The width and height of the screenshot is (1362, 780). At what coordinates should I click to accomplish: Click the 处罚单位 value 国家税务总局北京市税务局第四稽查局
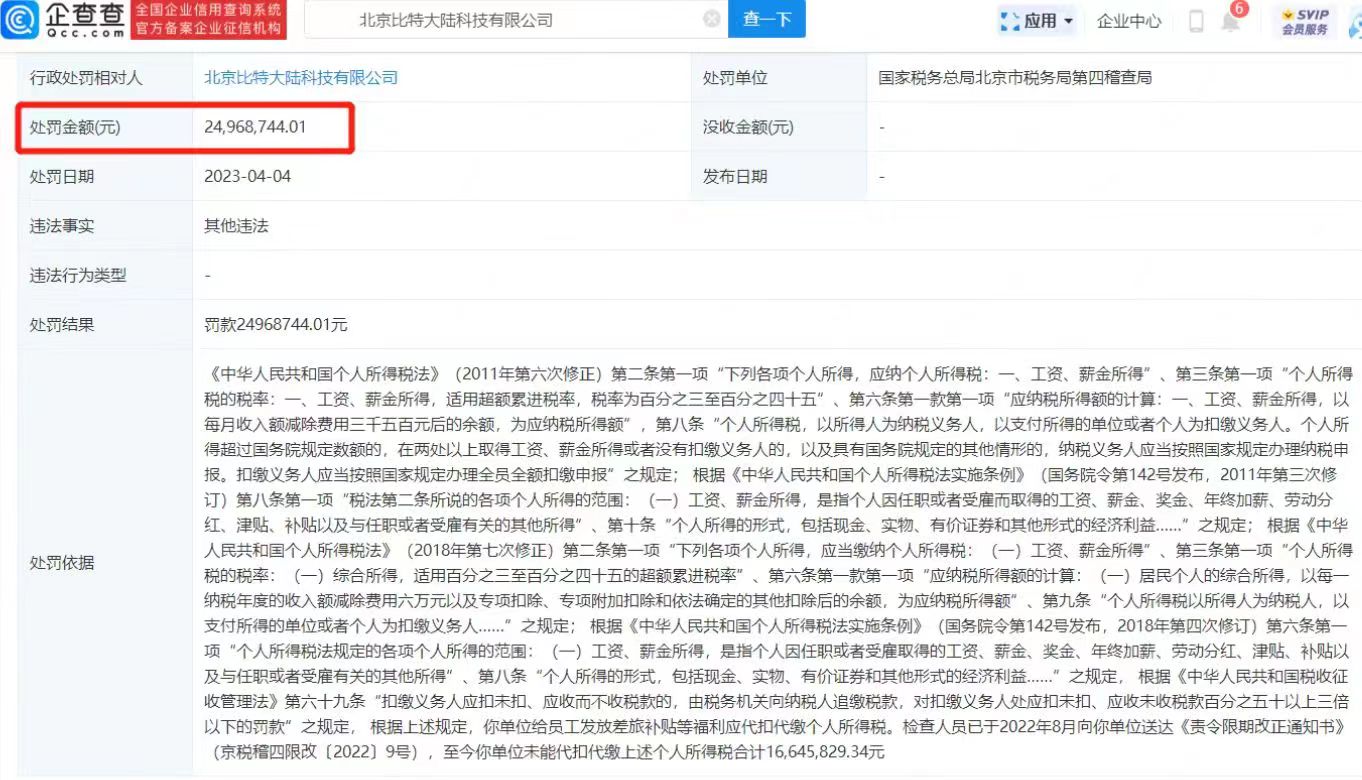(1015, 77)
